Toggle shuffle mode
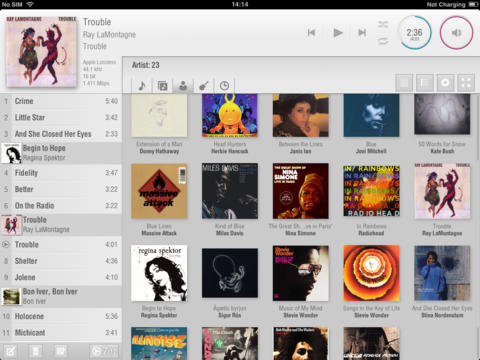This screenshot has height=360, width=480. pos(383,24)
